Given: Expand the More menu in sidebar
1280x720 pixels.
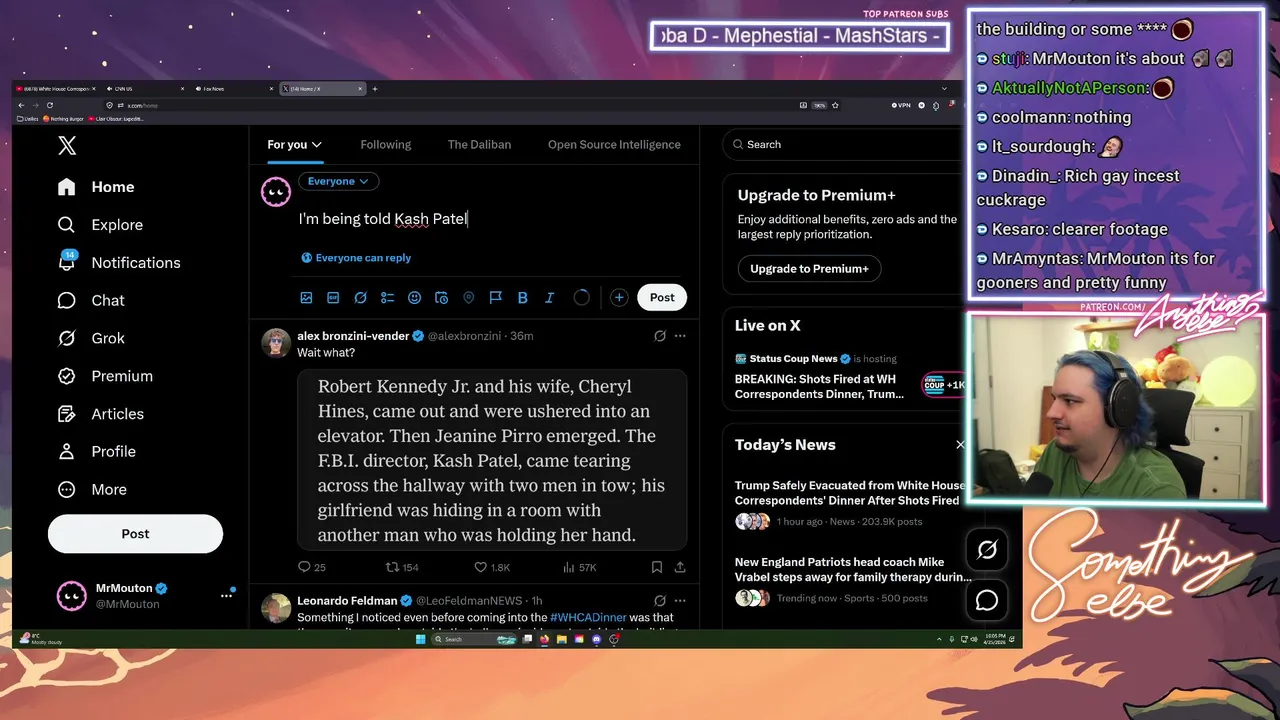Looking at the screenshot, I should [92, 490].
